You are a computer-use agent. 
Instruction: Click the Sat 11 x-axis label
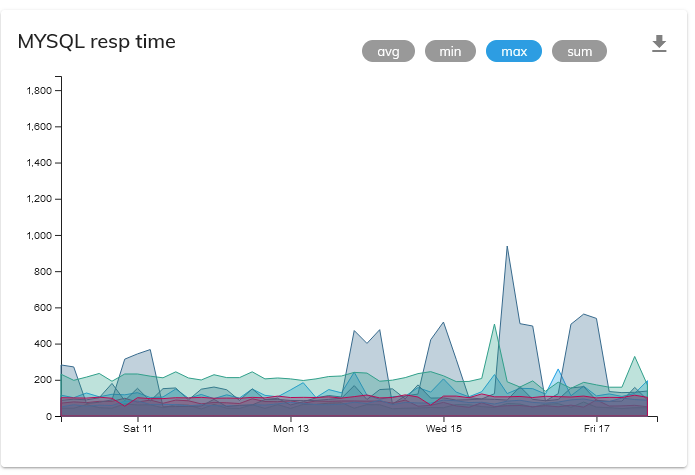(x=137, y=430)
